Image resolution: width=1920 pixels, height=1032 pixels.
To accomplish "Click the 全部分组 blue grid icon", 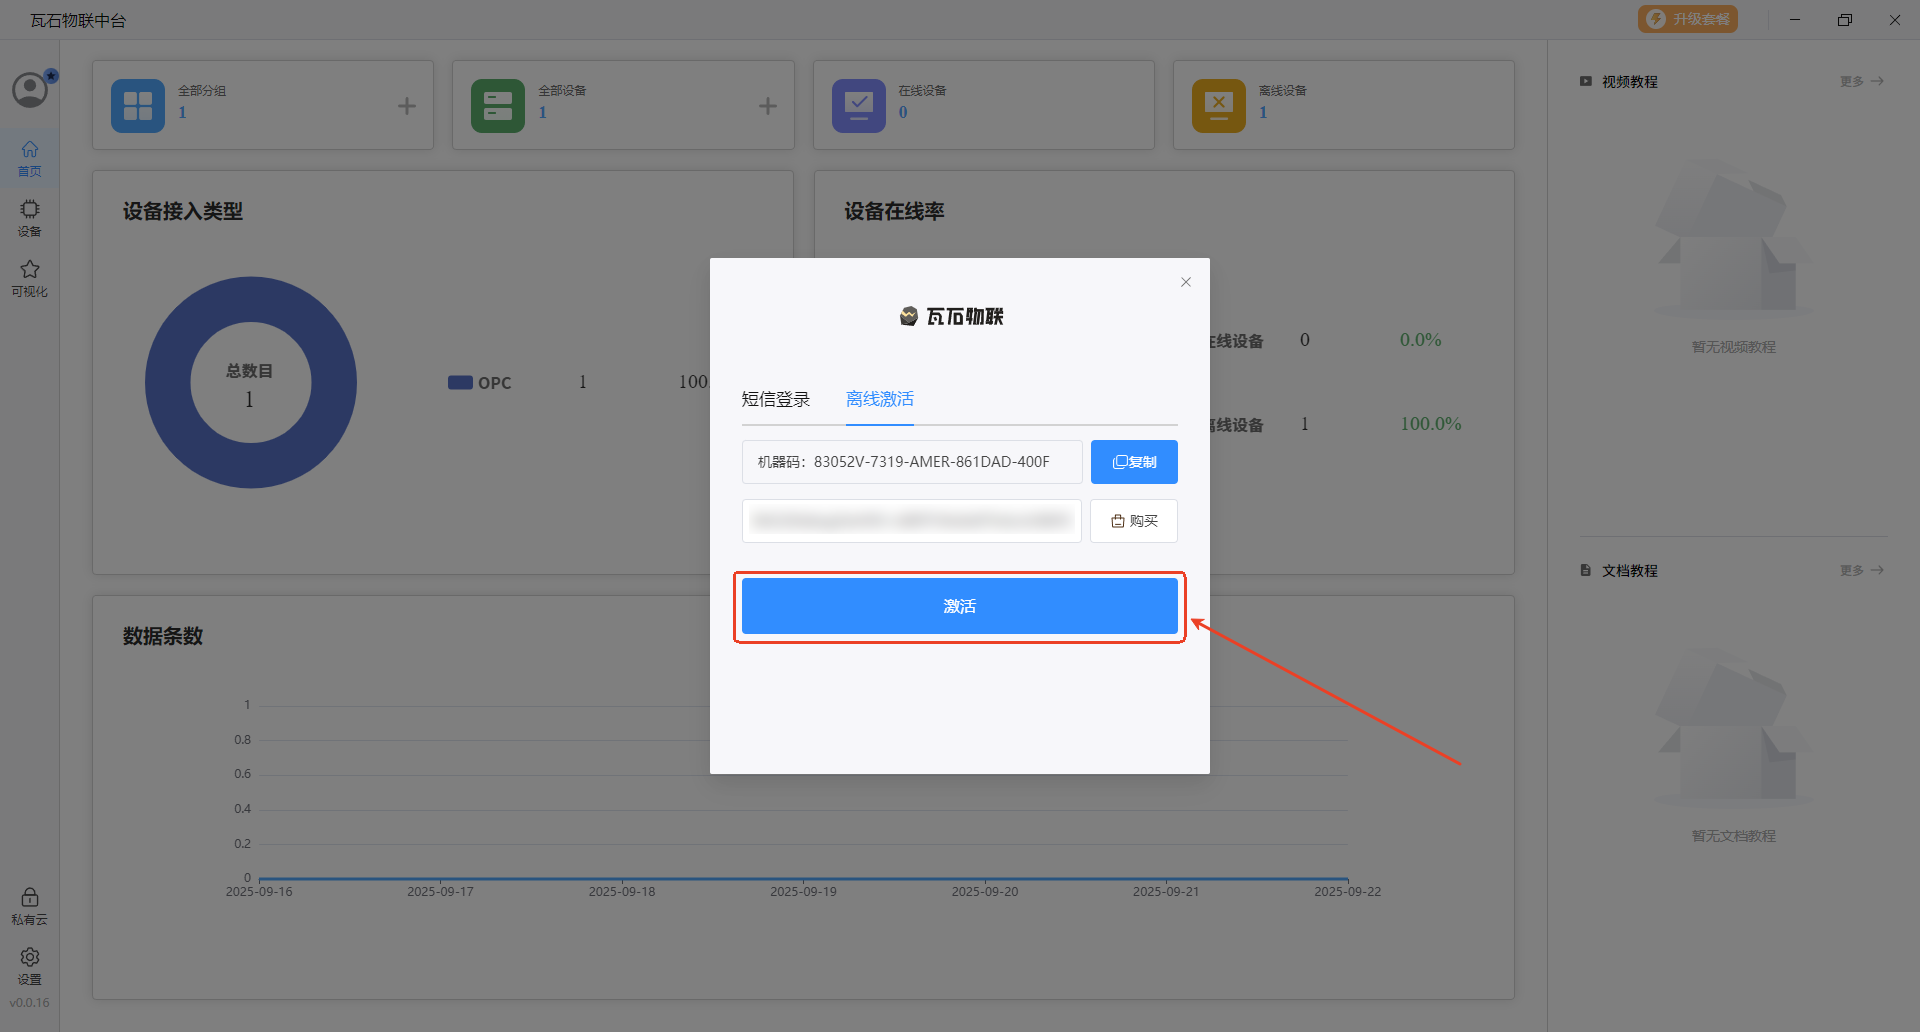I will (138, 106).
